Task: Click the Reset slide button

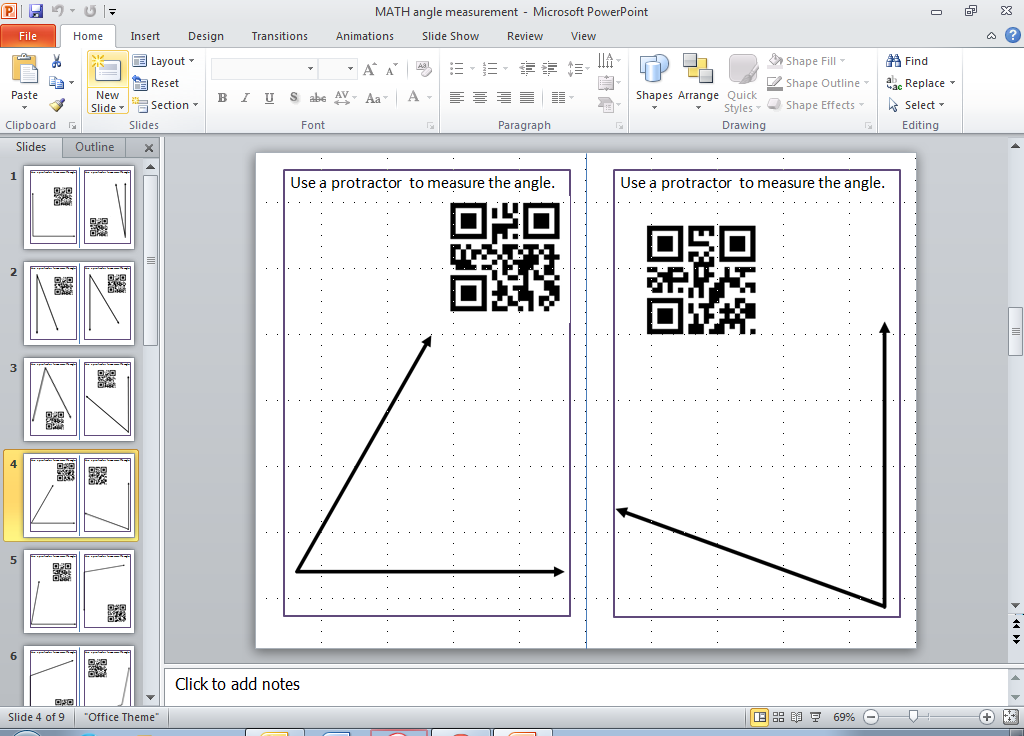Action: [156, 83]
